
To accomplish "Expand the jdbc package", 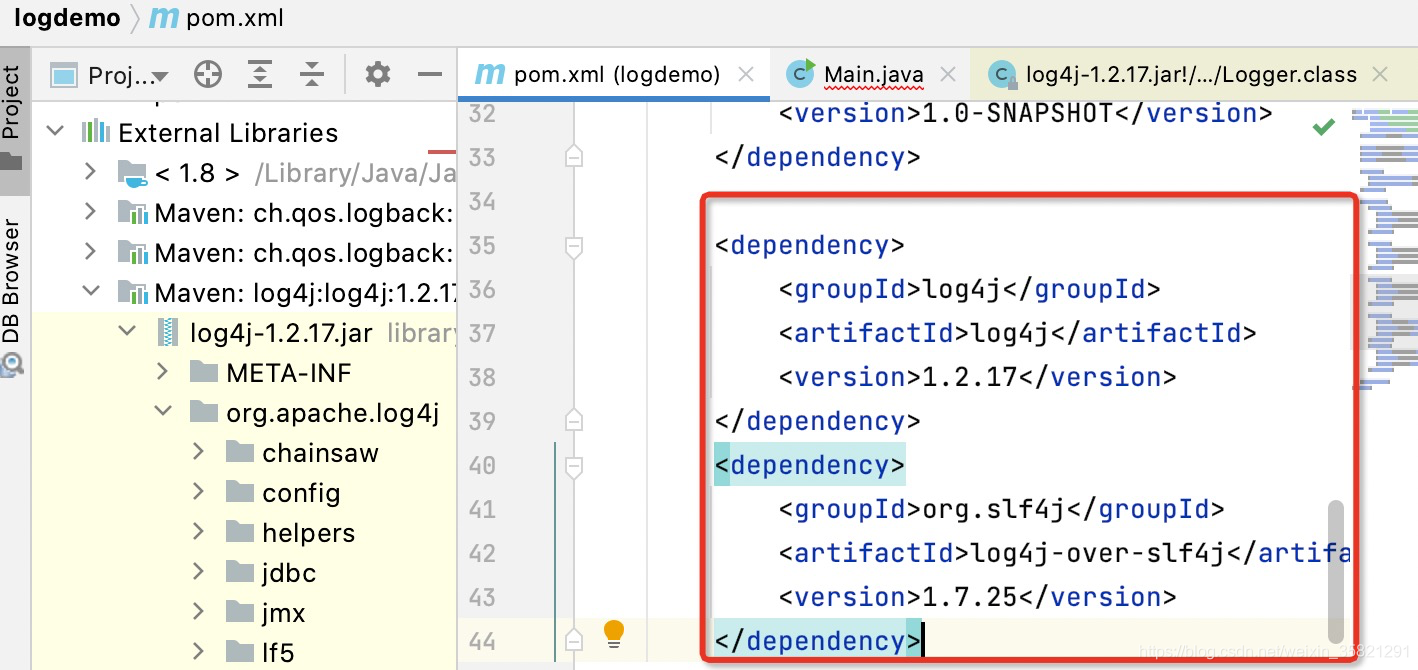I will coord(199,572).
